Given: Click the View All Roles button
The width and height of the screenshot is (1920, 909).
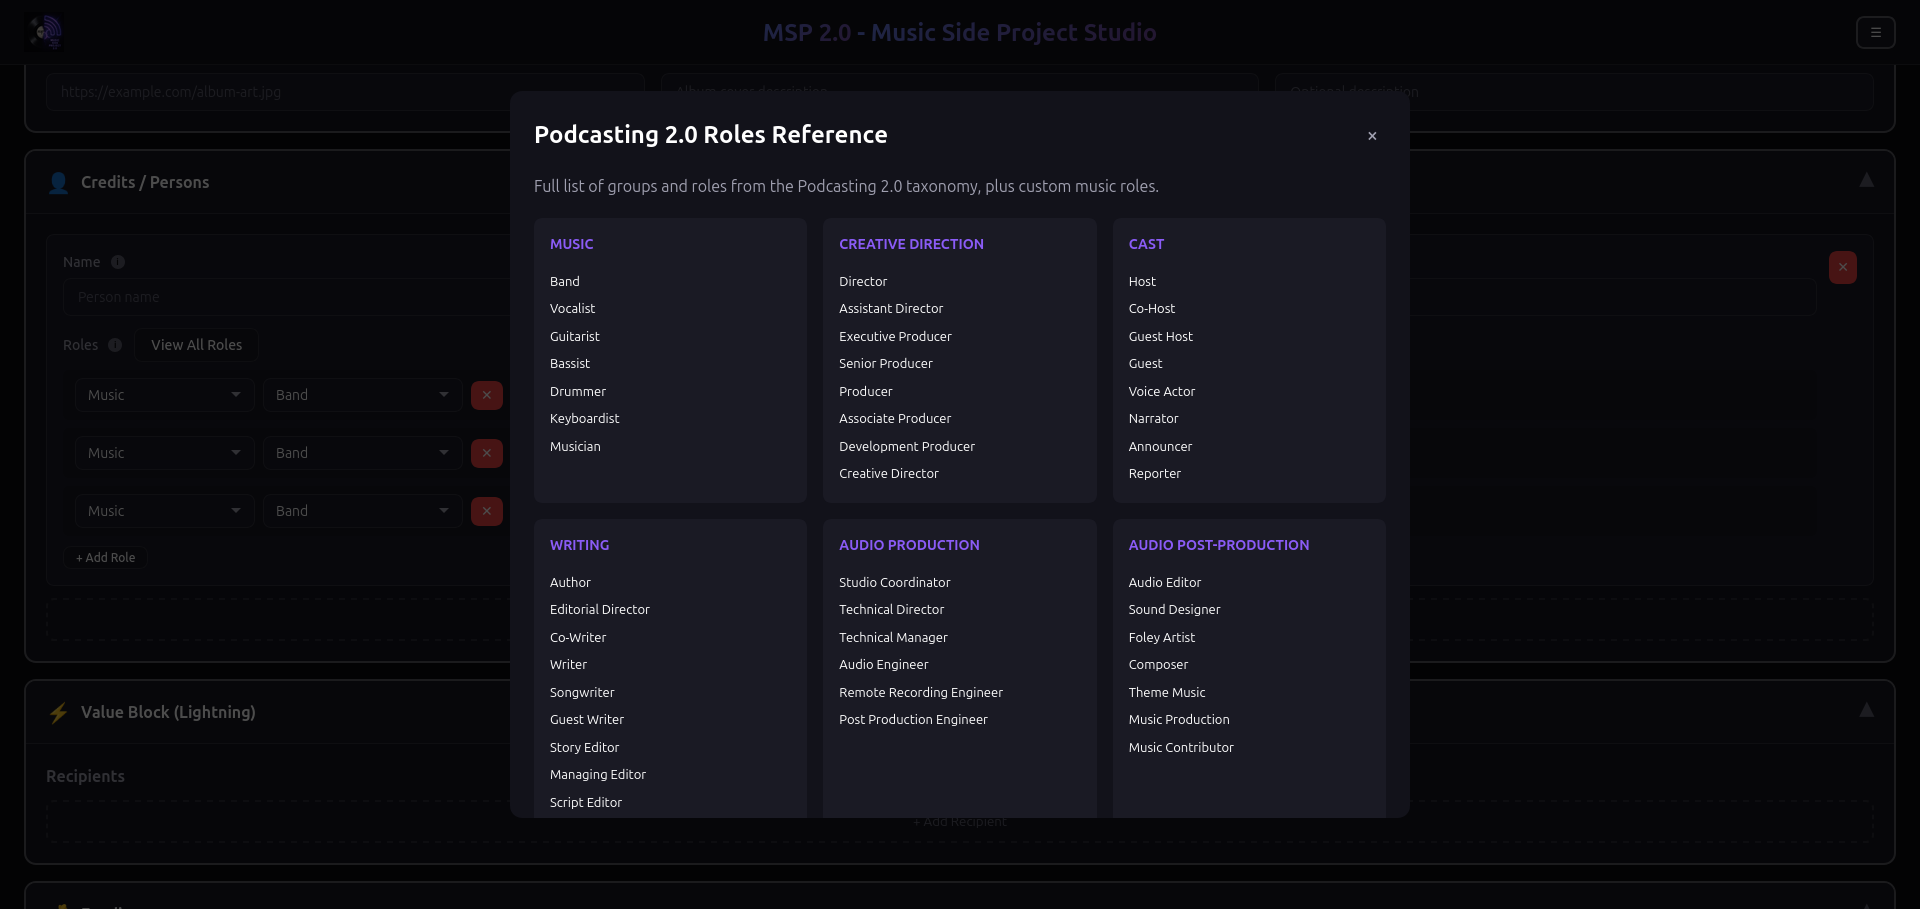Looking at the screenshot, I should [x=196, y=345].
